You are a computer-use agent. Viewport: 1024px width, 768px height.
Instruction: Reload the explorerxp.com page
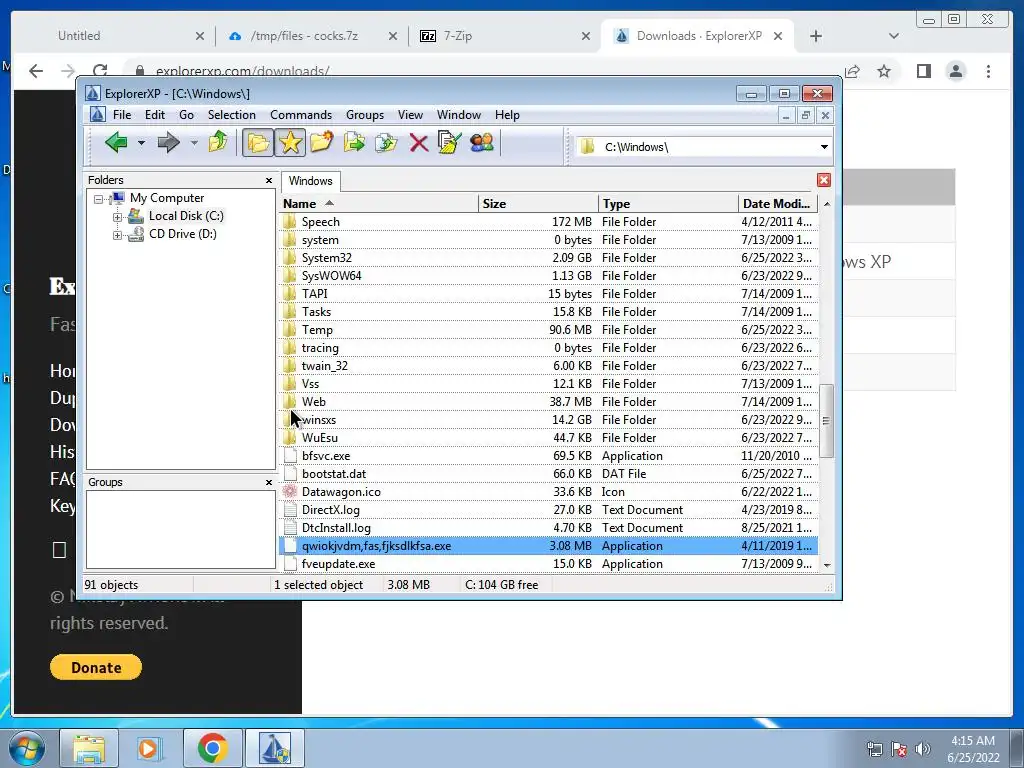click(100, 71)
